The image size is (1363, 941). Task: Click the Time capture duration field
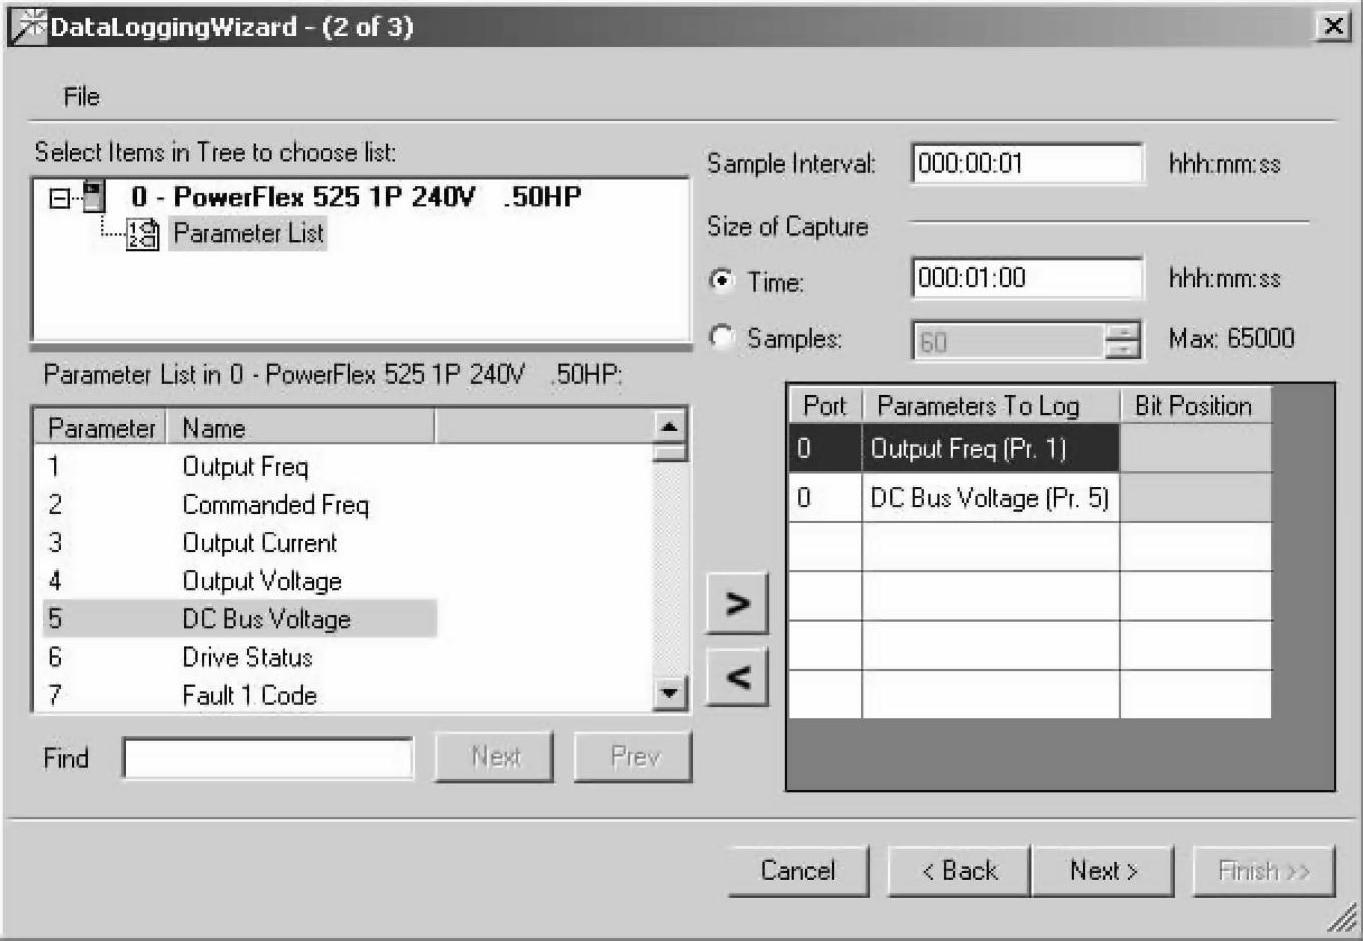(1027, 278)
